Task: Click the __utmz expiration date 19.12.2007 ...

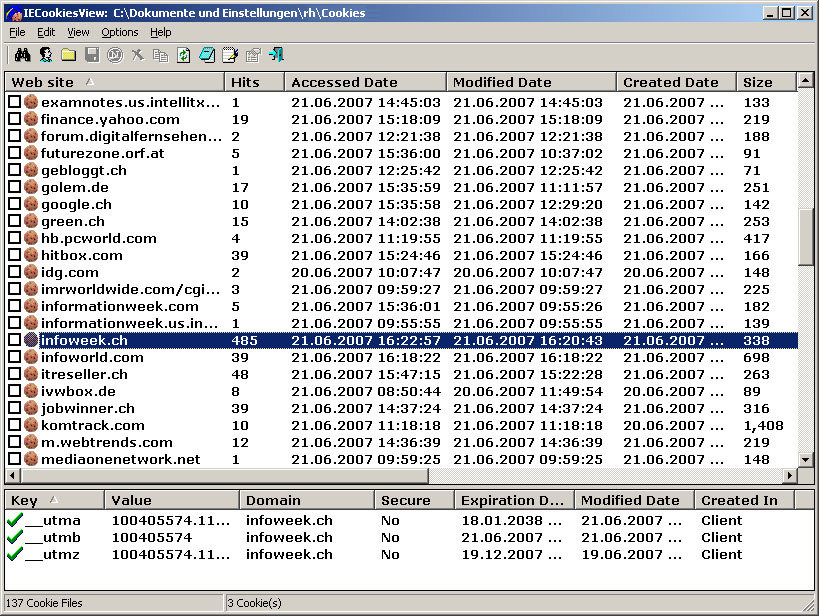Action: (x=512, y=554)
